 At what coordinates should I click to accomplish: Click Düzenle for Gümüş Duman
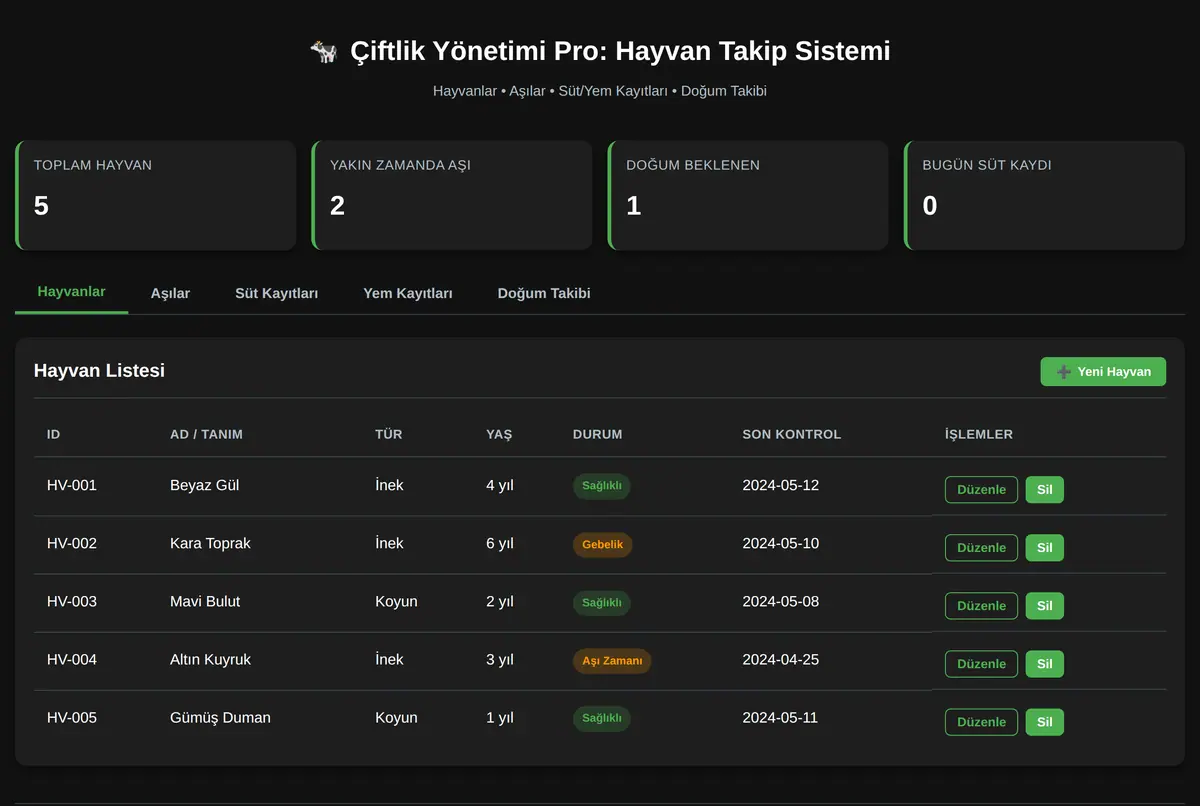(x=981, y=722)
